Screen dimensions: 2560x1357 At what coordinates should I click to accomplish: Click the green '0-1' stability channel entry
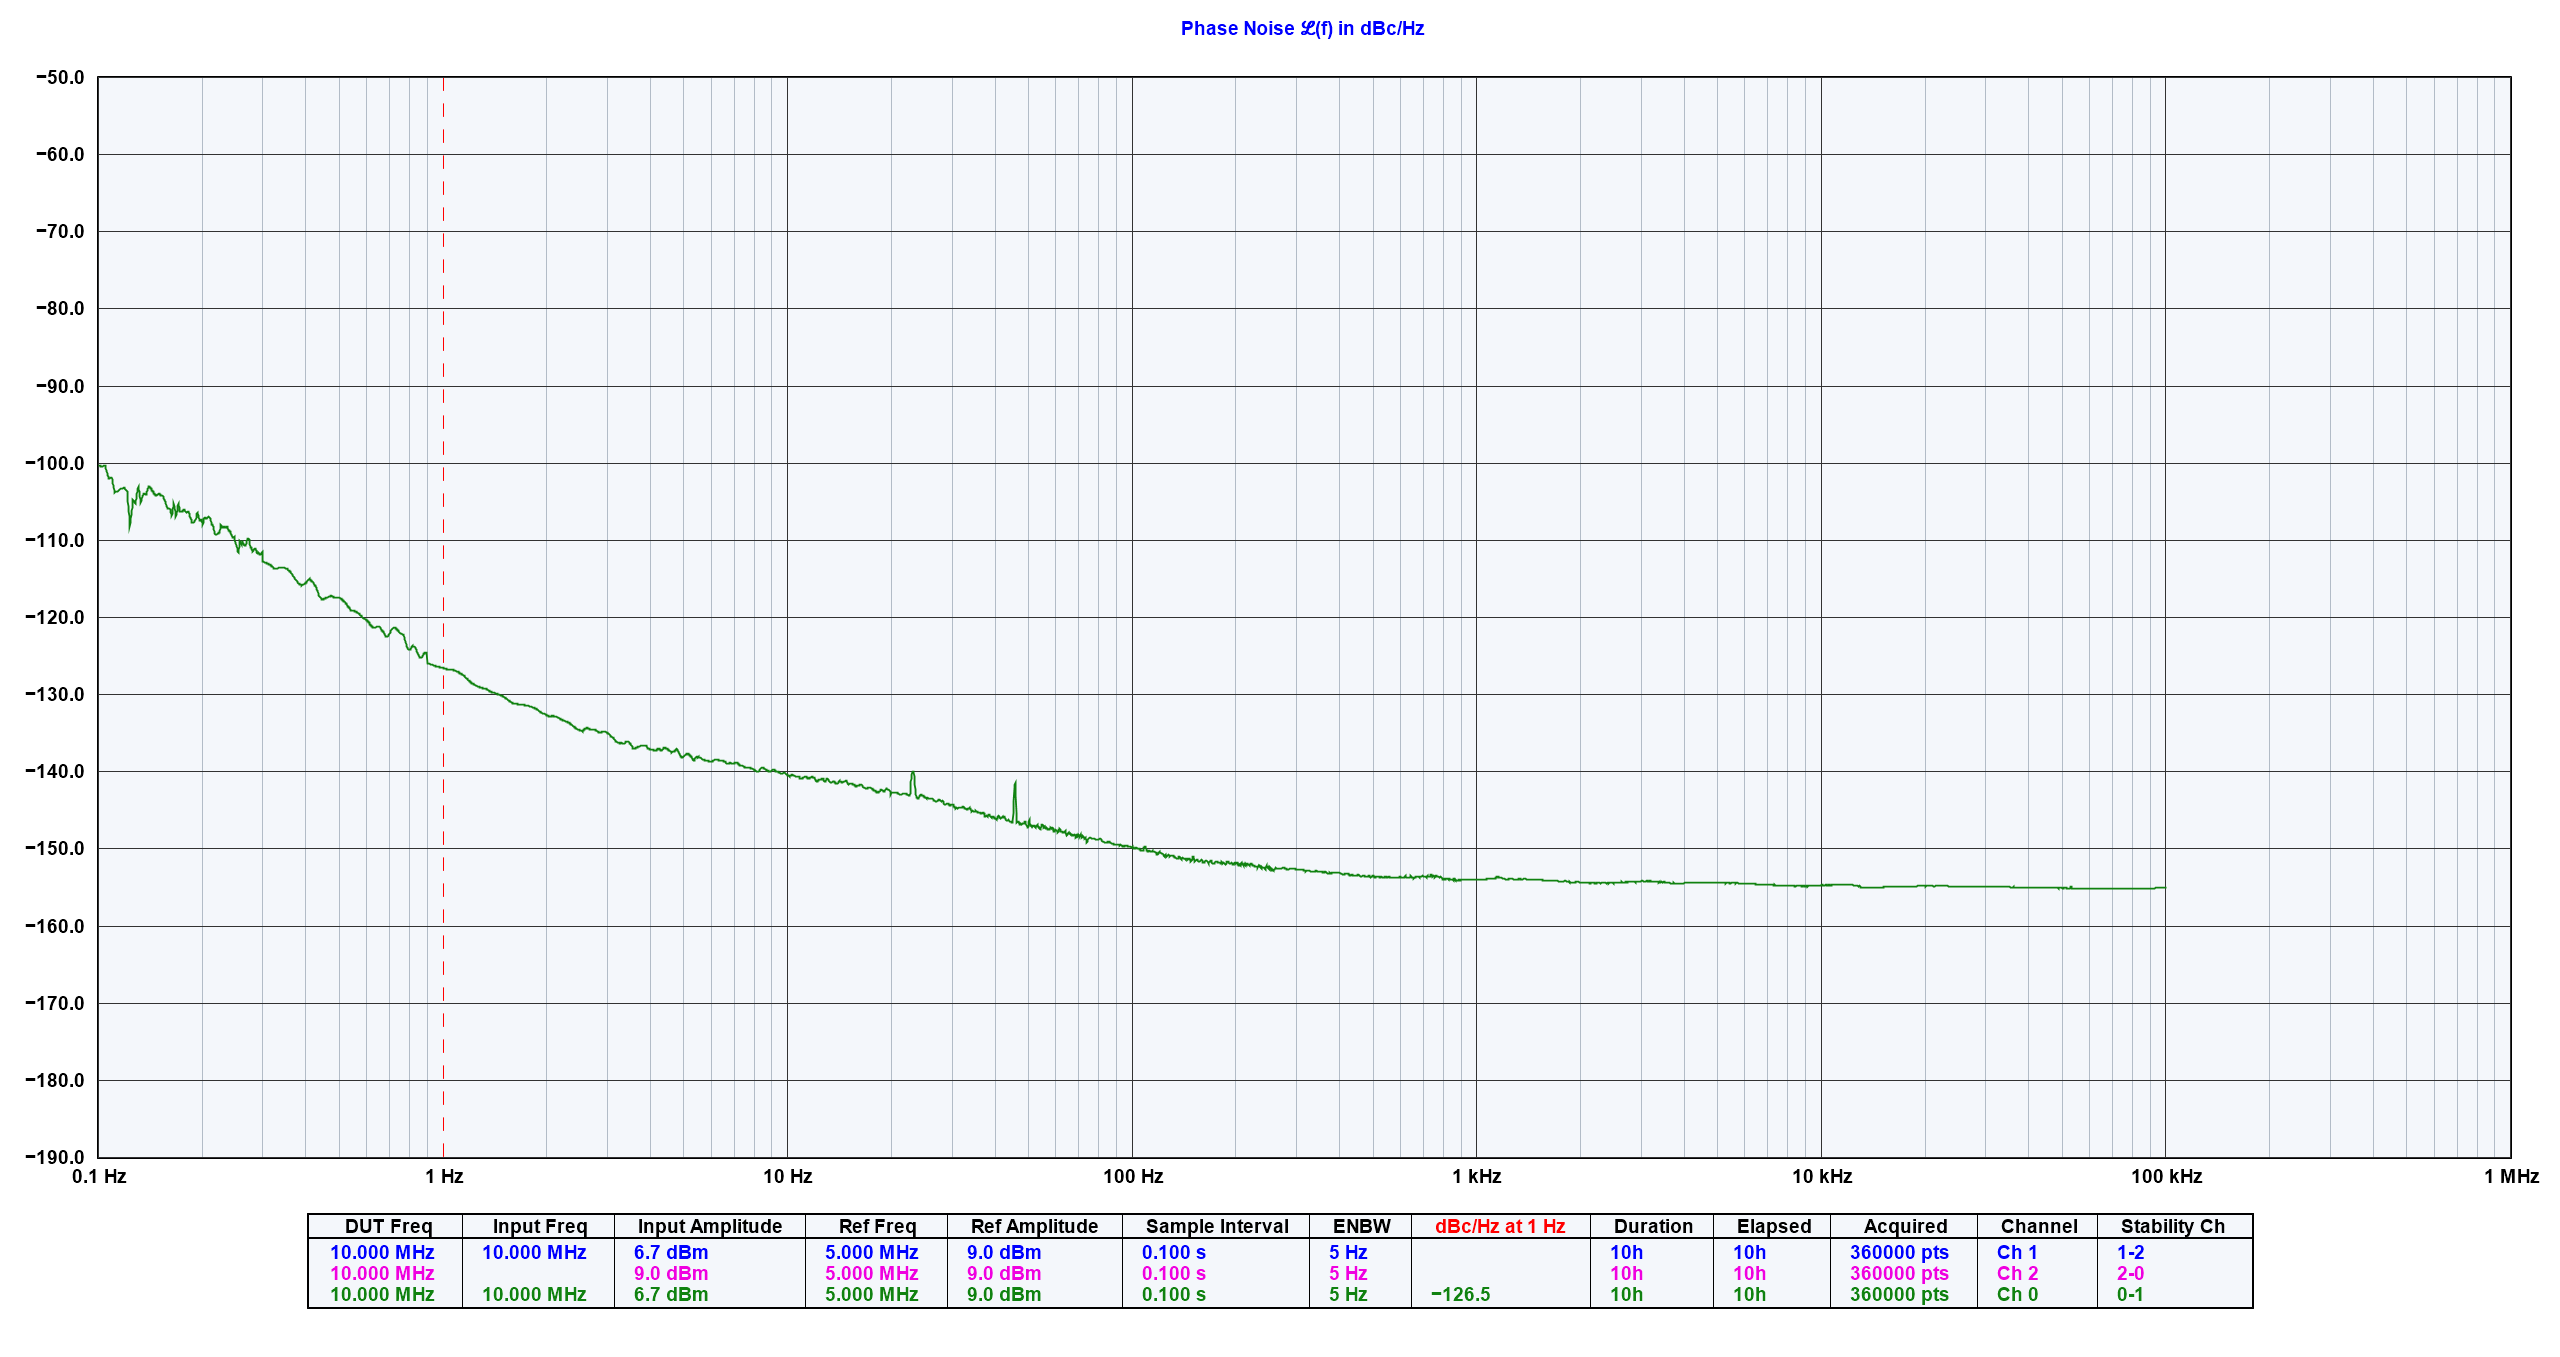(2129, 1294)
